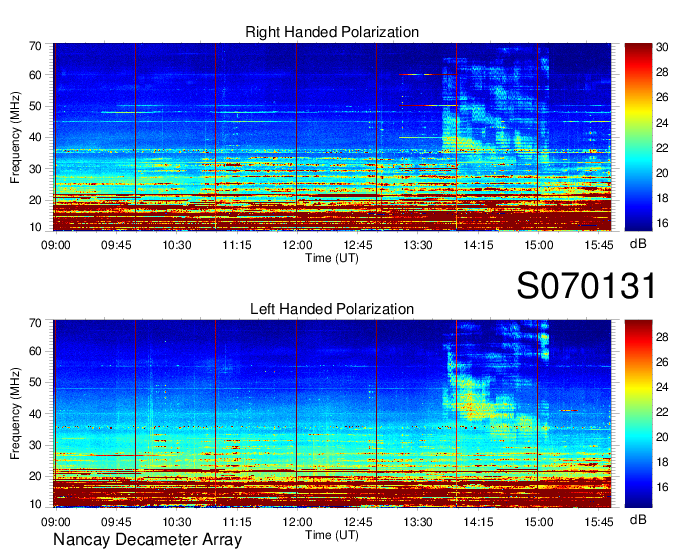The height and width of the screenshot is (552, 680).
Task: Click the 28 dB tick on Left Handed color bar
Action: click(662, 337)
